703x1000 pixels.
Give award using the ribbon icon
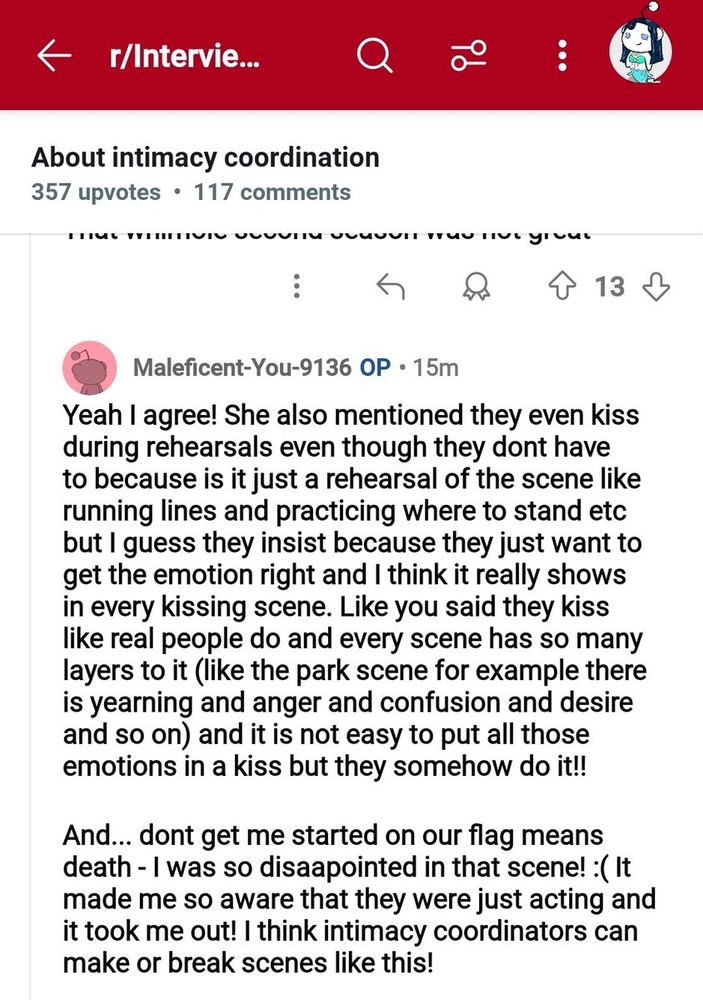[x=476, y=287]
